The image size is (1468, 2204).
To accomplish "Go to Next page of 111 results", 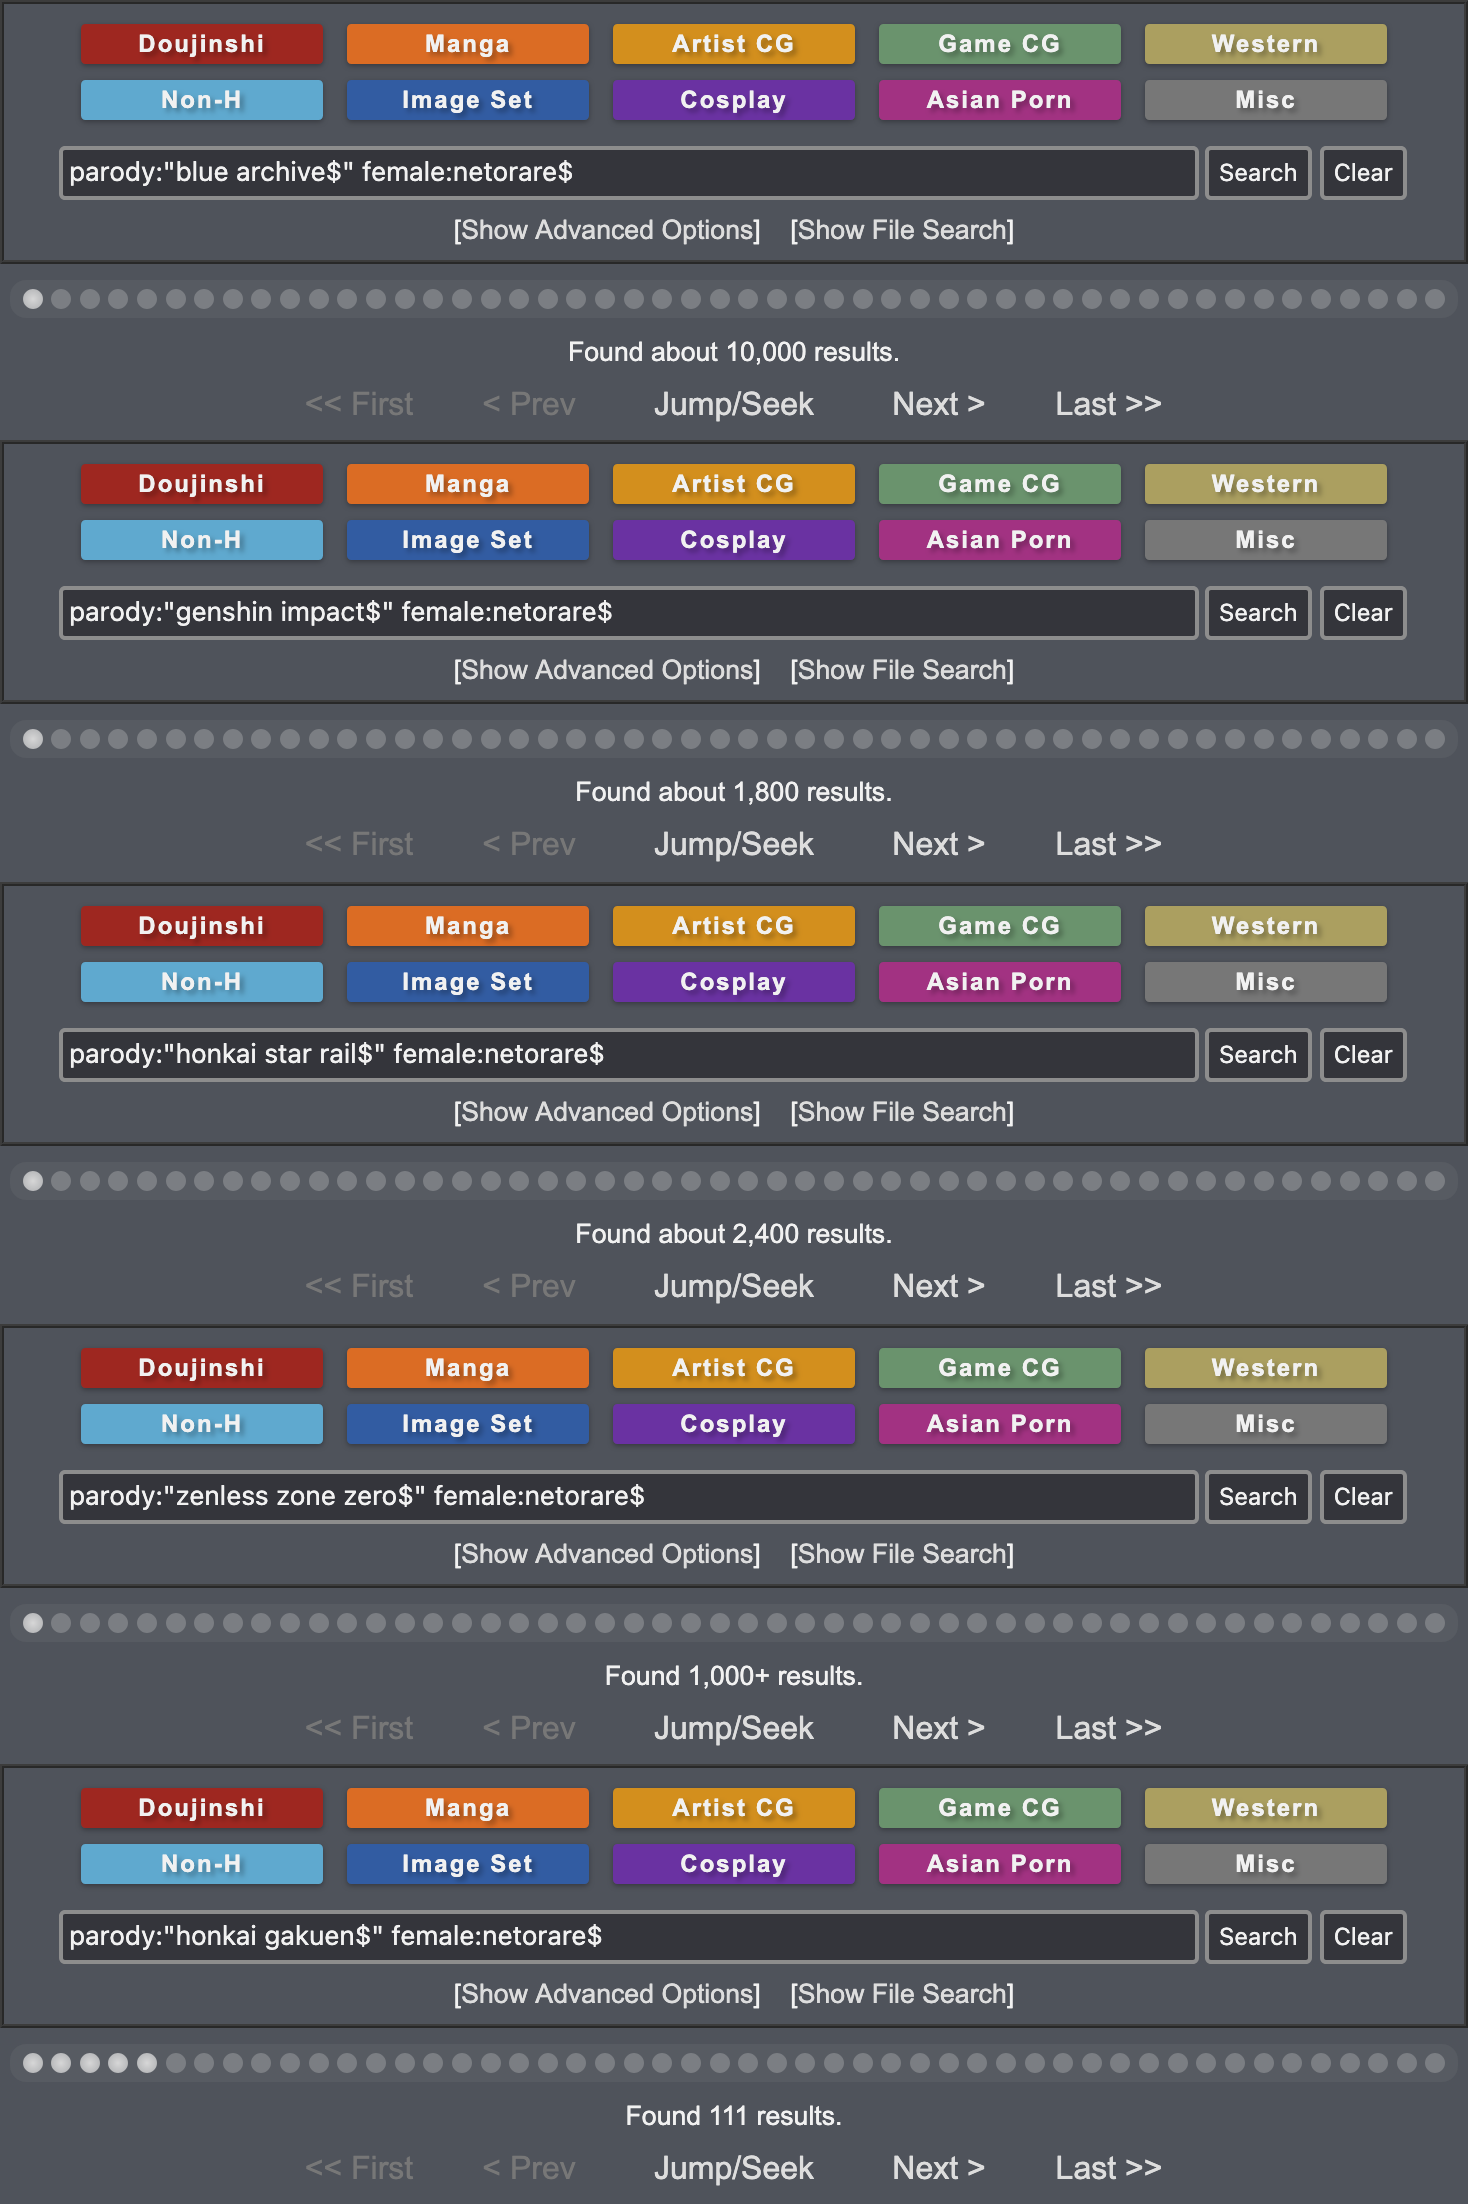I will coord(938,2168).
